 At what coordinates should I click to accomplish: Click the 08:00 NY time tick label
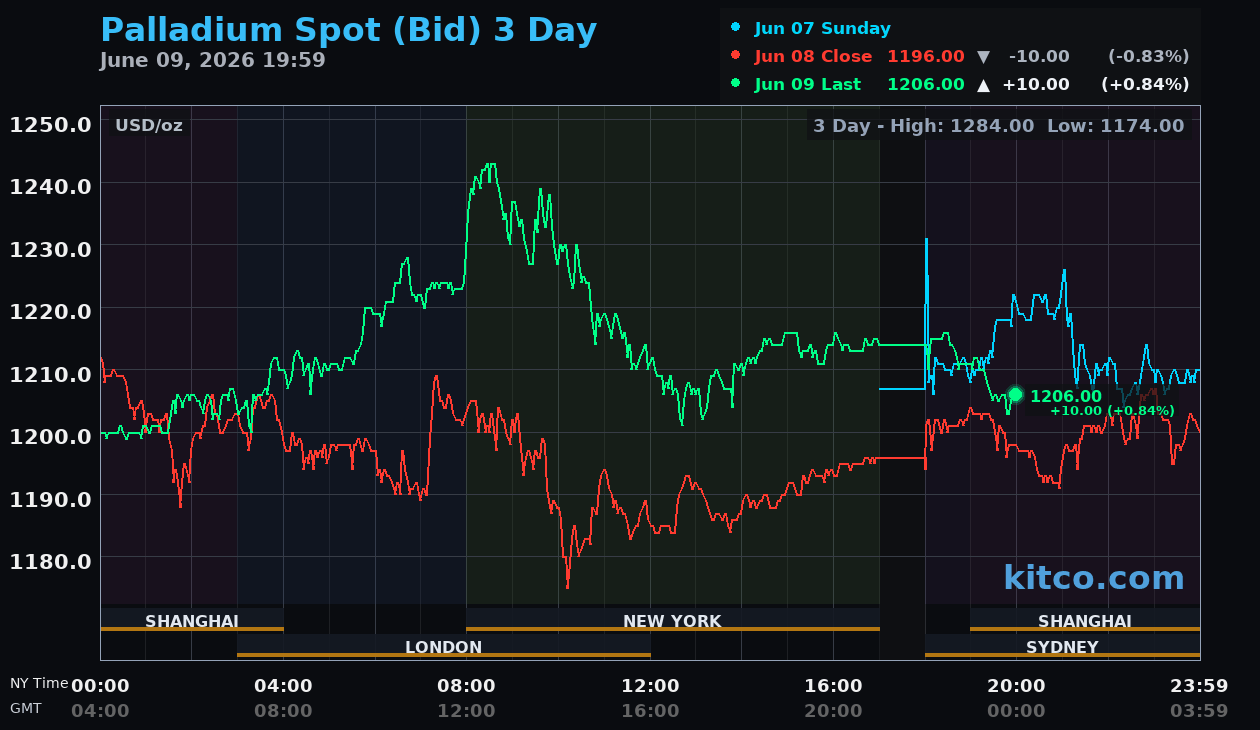[467, 686]
